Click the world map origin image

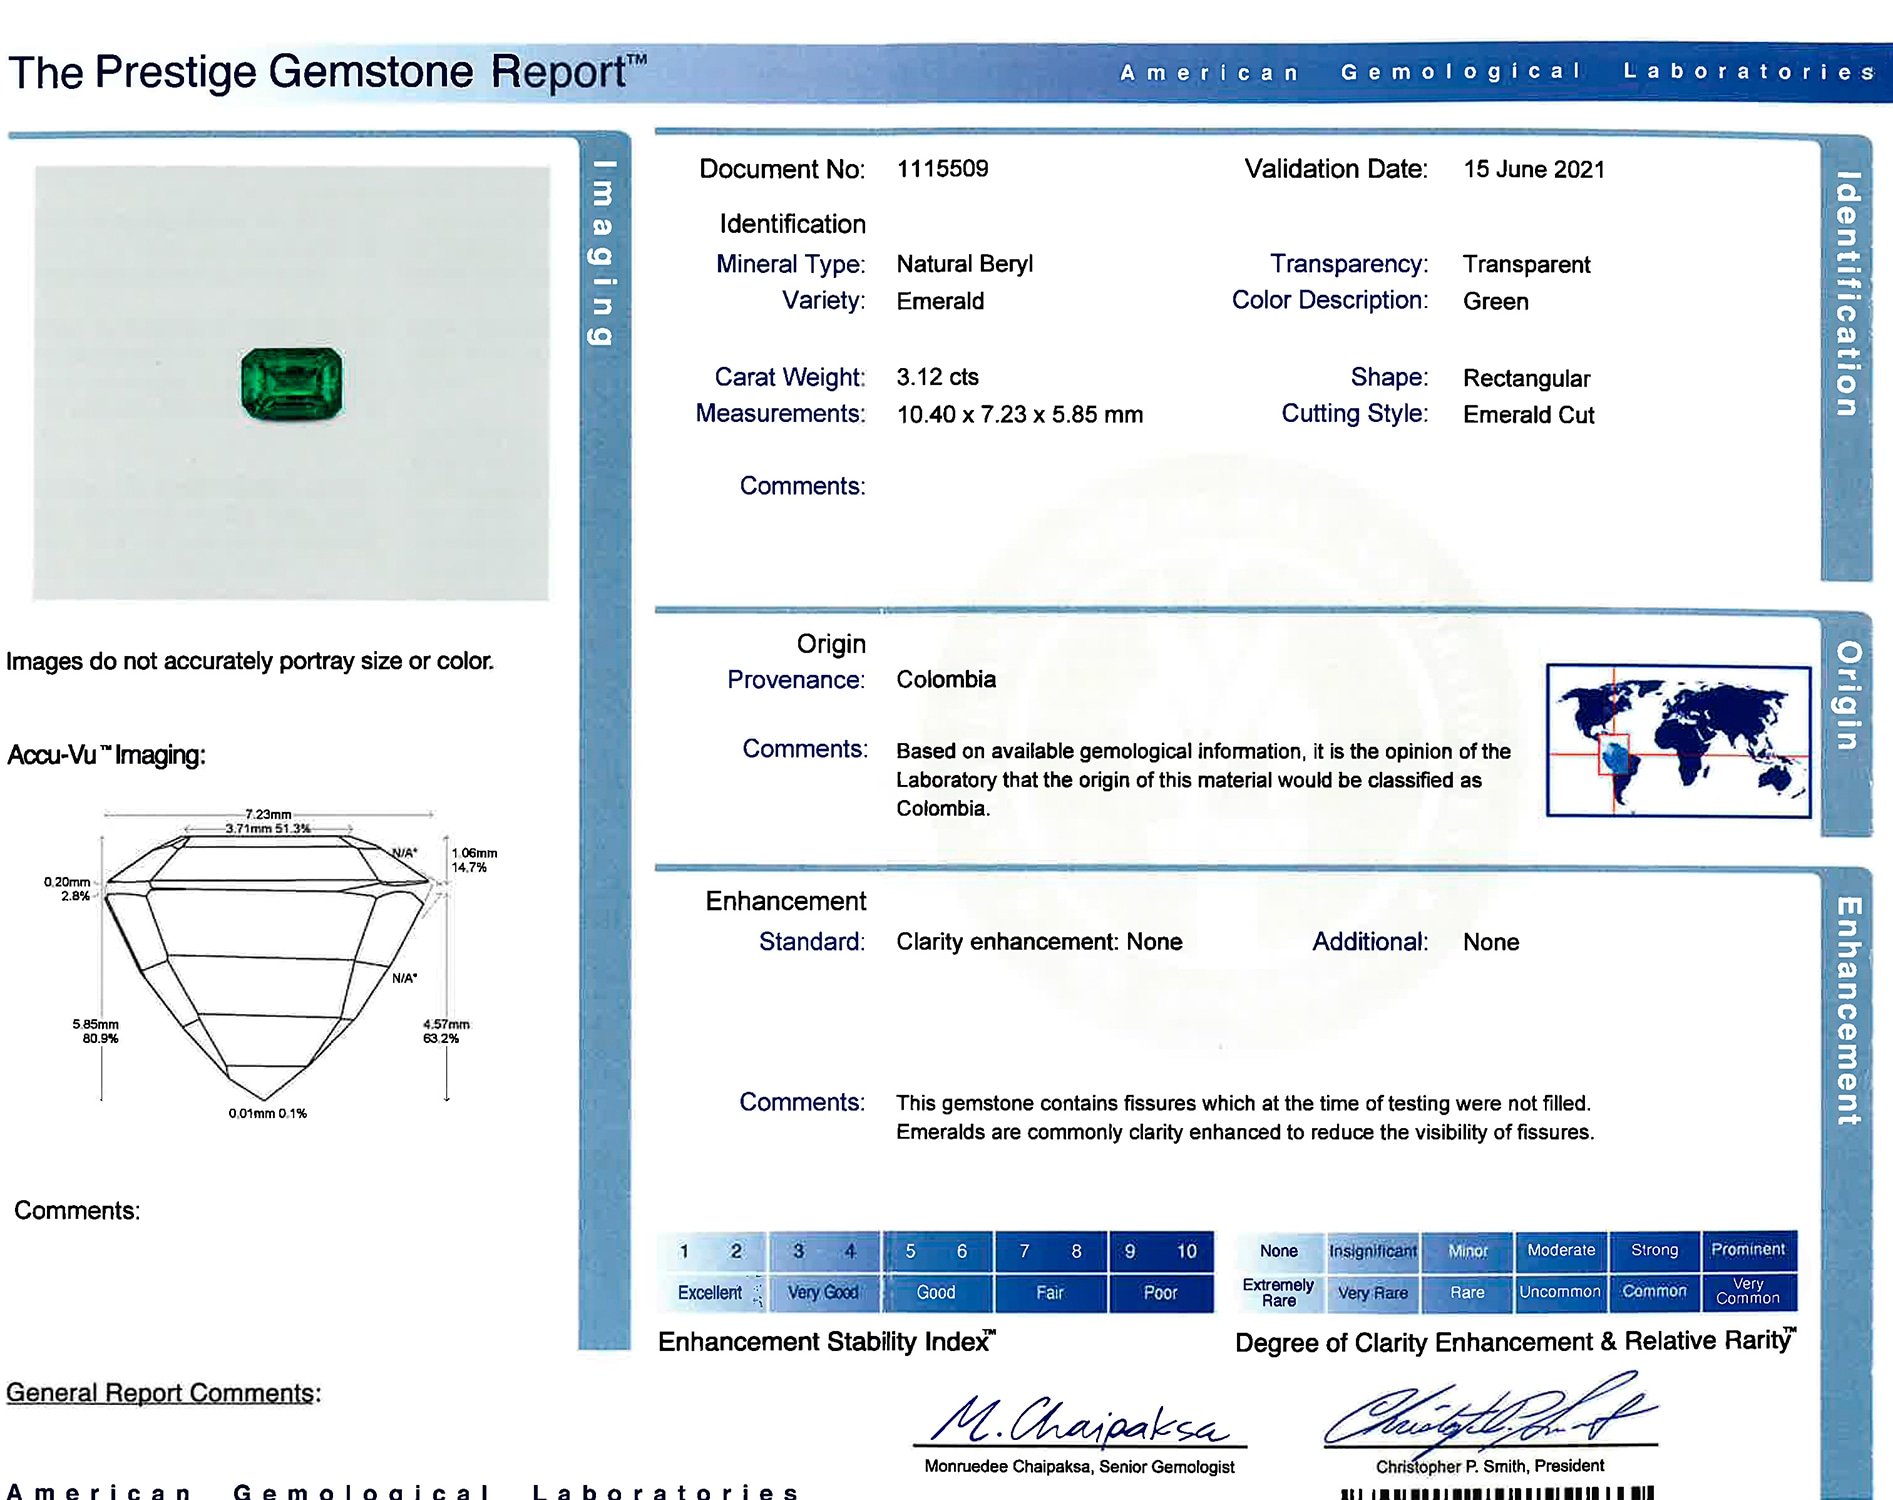point(1678,740)
